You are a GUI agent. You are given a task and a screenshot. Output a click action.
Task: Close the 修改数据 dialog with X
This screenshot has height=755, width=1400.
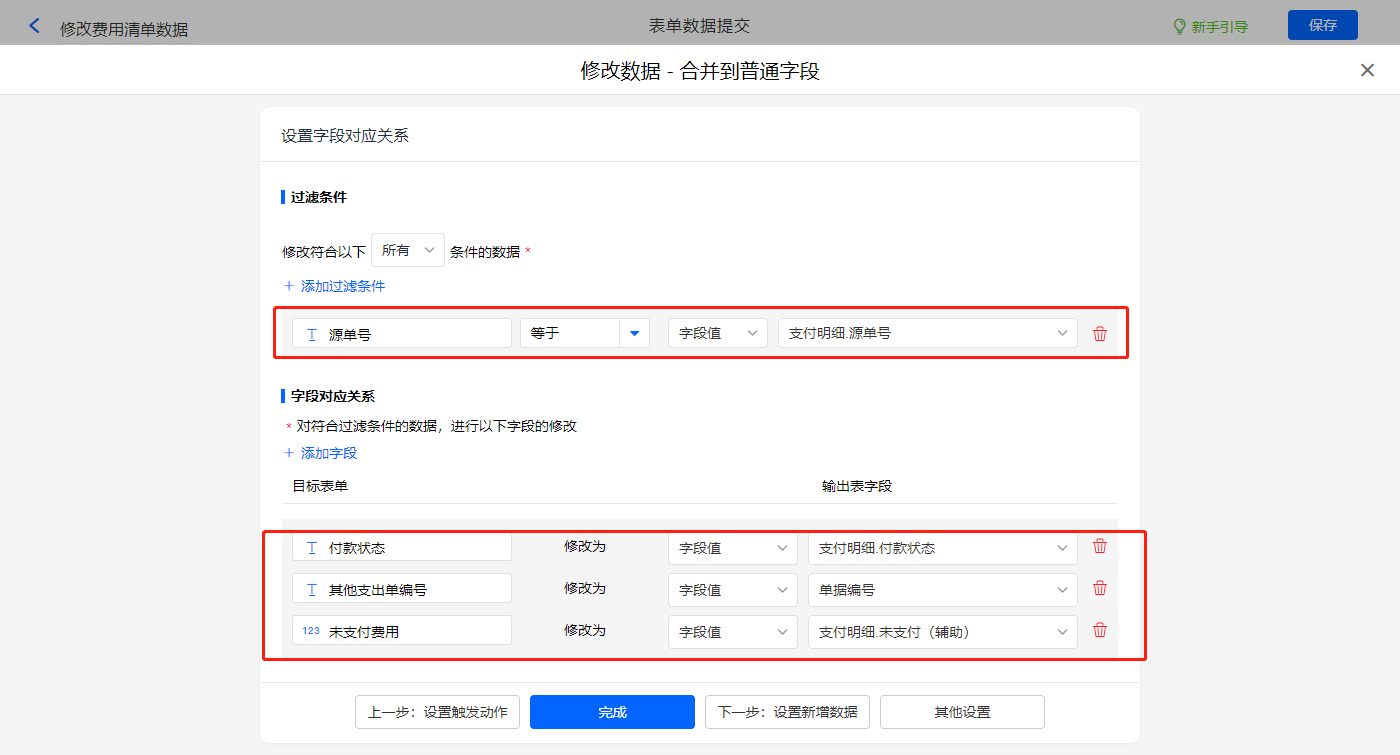[1367, 70]
